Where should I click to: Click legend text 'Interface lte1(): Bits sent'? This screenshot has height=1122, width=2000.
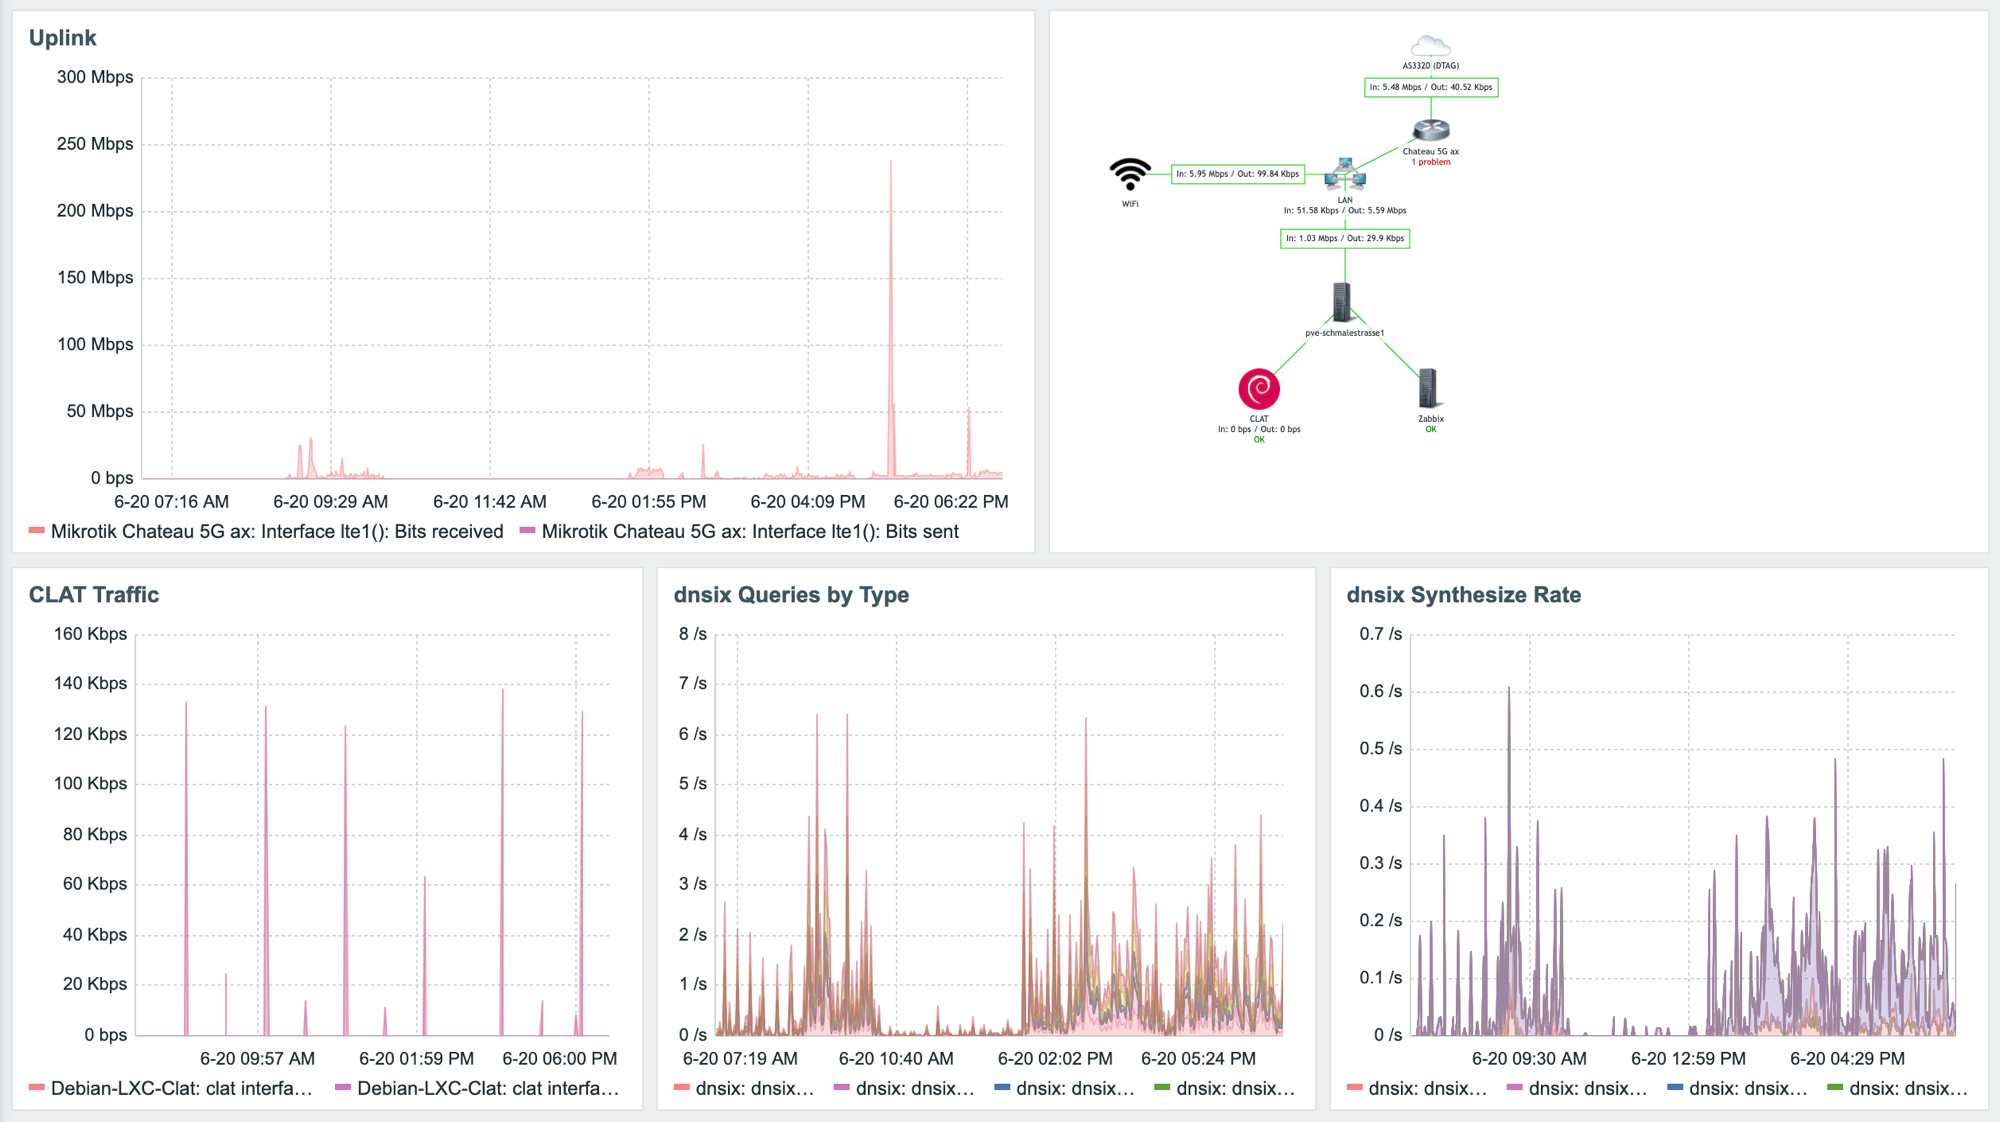pyautogui.click(x=855, y=532)
